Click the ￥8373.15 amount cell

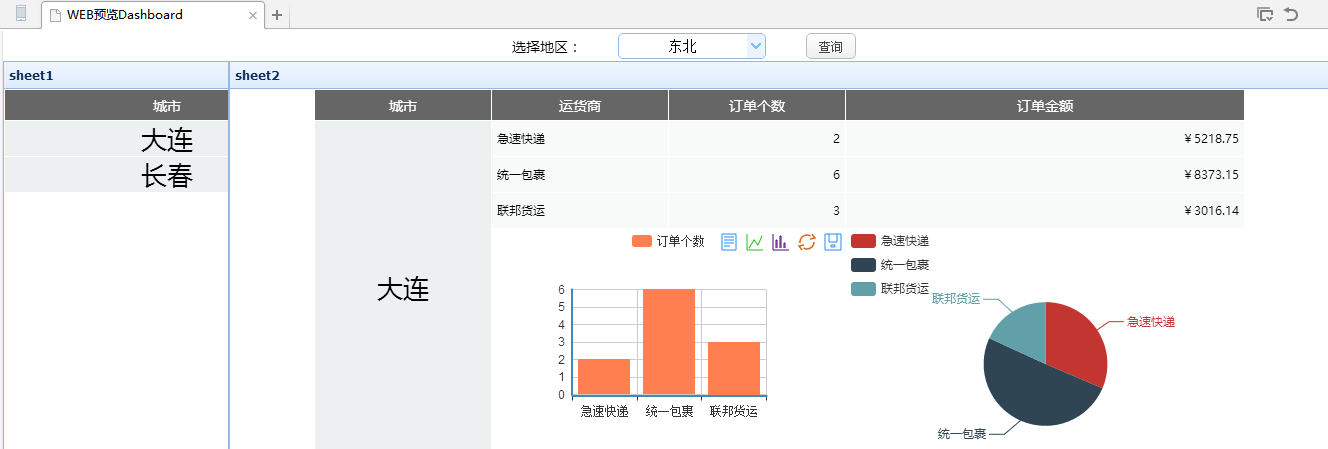click(1045, 175)
